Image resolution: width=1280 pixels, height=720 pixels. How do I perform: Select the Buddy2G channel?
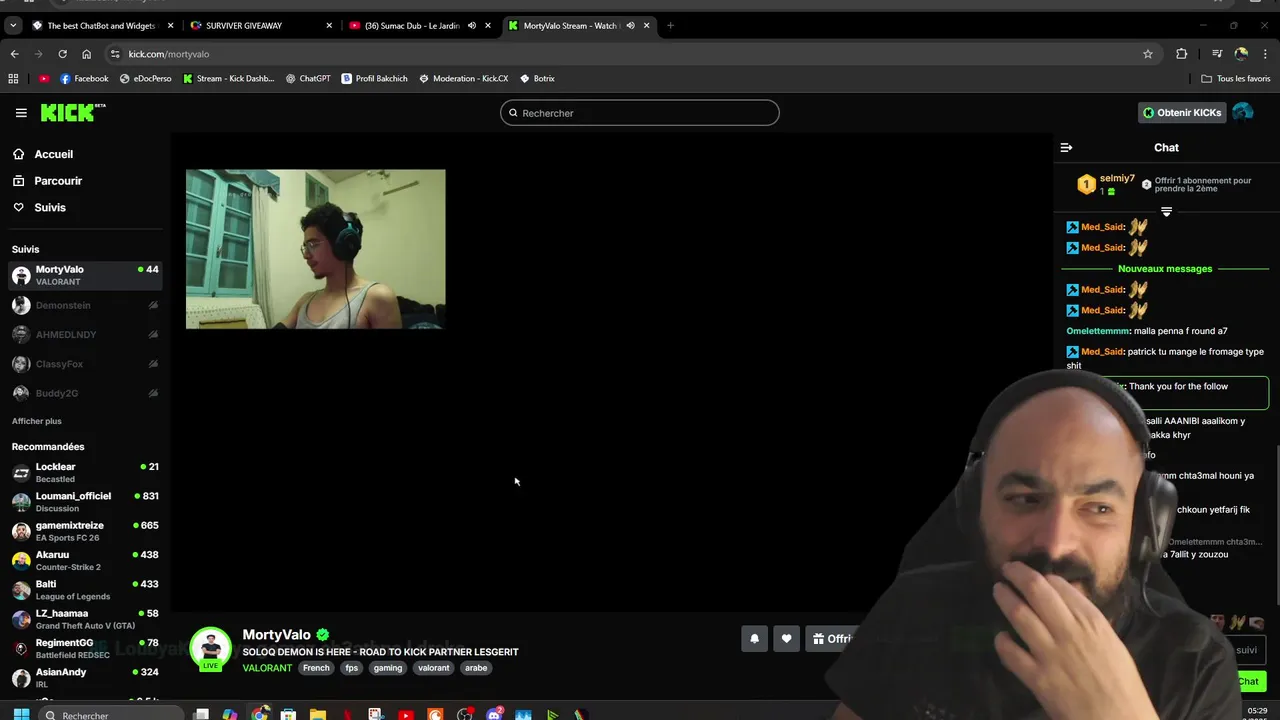(x=85, y=393)
